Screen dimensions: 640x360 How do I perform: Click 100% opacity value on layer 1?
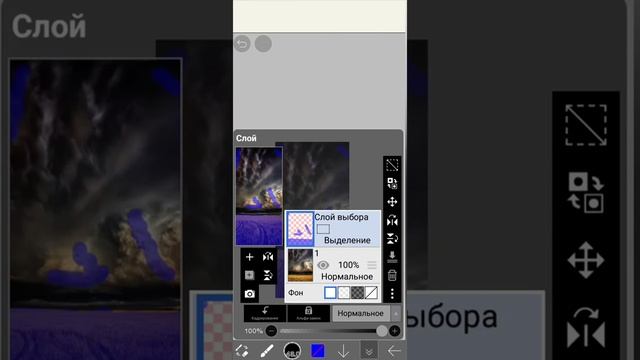[349, 265]
